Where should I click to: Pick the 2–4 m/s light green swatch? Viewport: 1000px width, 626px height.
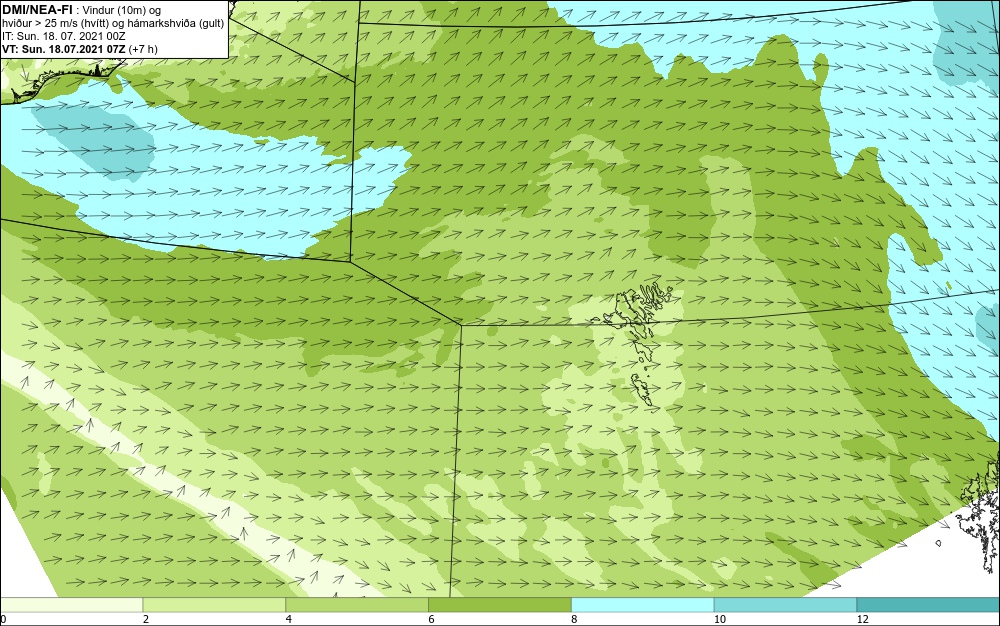click(214, 604)
